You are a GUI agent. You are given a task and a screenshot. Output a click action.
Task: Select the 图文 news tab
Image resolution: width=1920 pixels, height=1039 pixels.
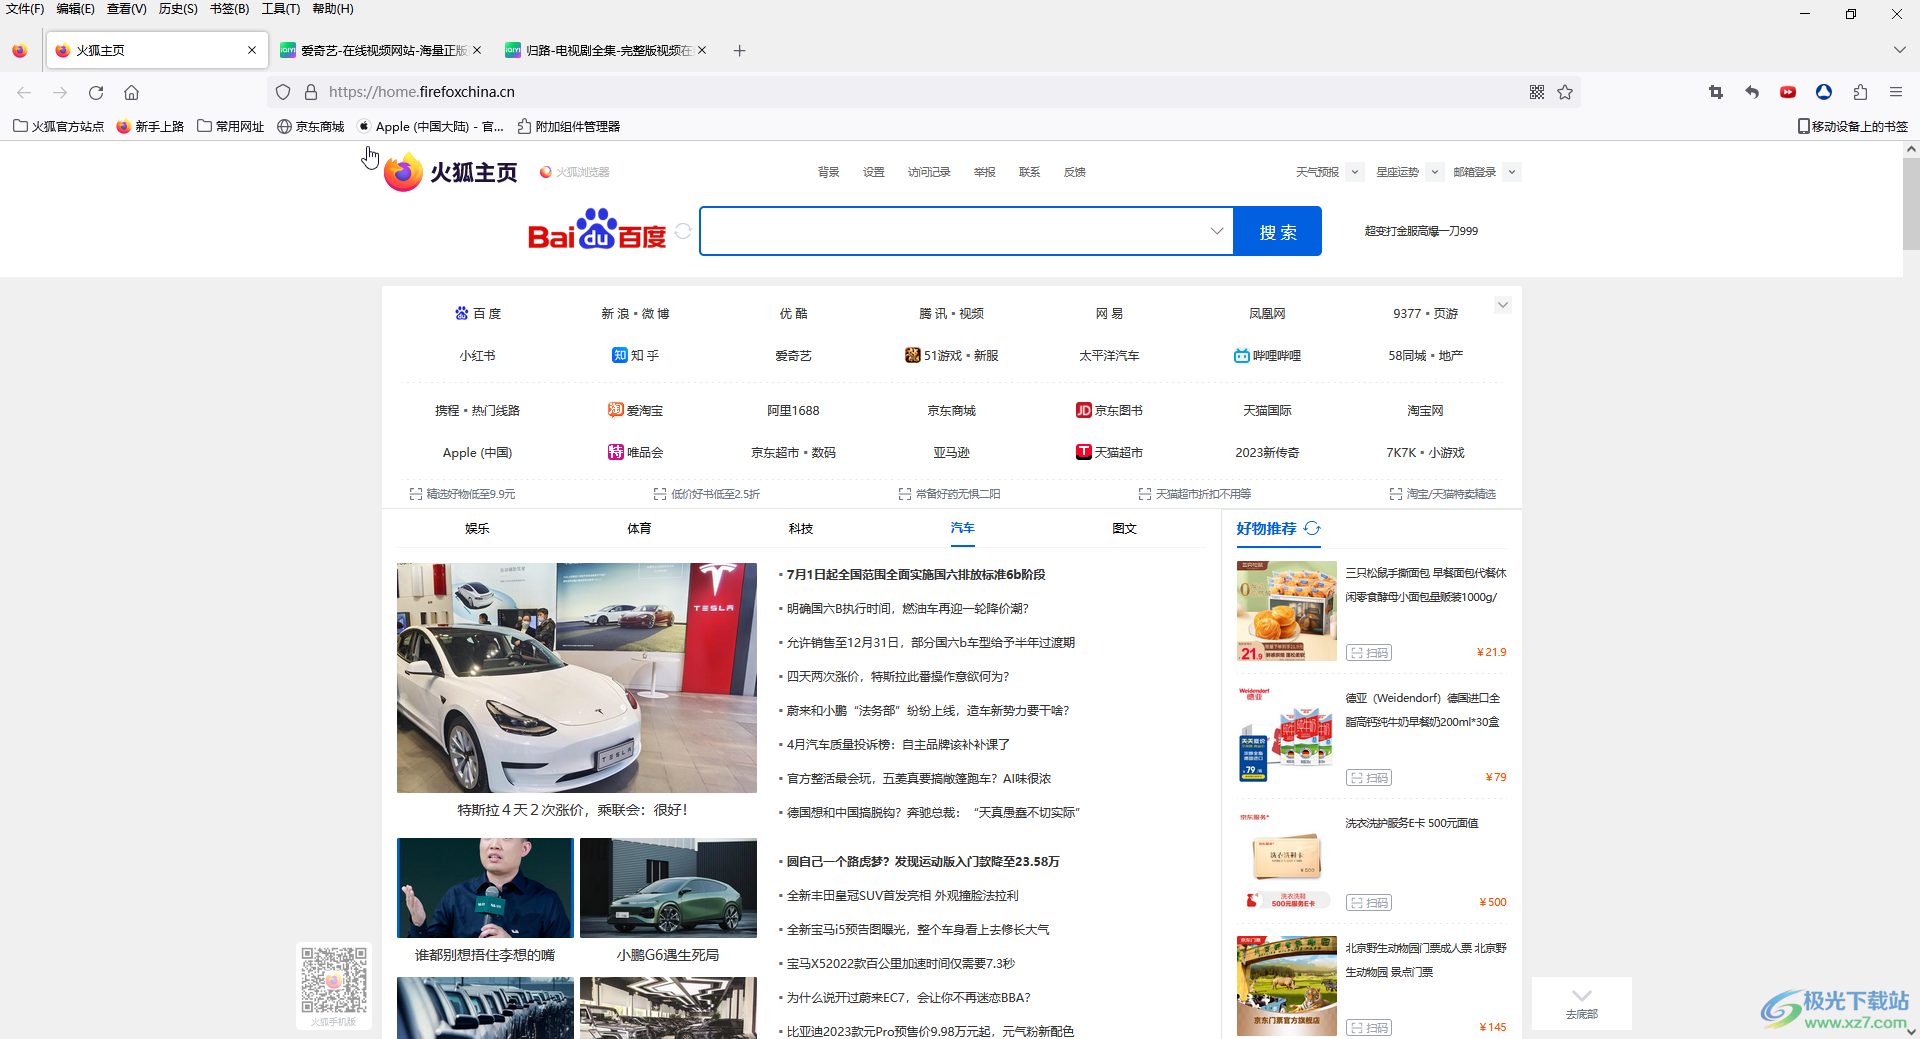click(1125, 528)
